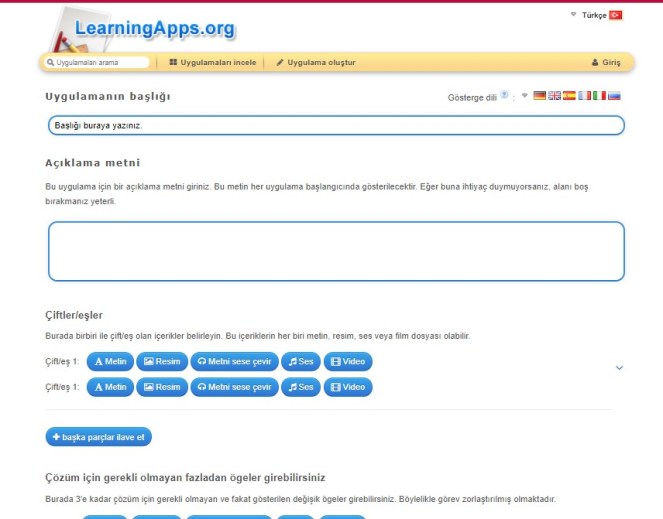
Task: Choose the Spanish flag display language
Action: [569, 96]
